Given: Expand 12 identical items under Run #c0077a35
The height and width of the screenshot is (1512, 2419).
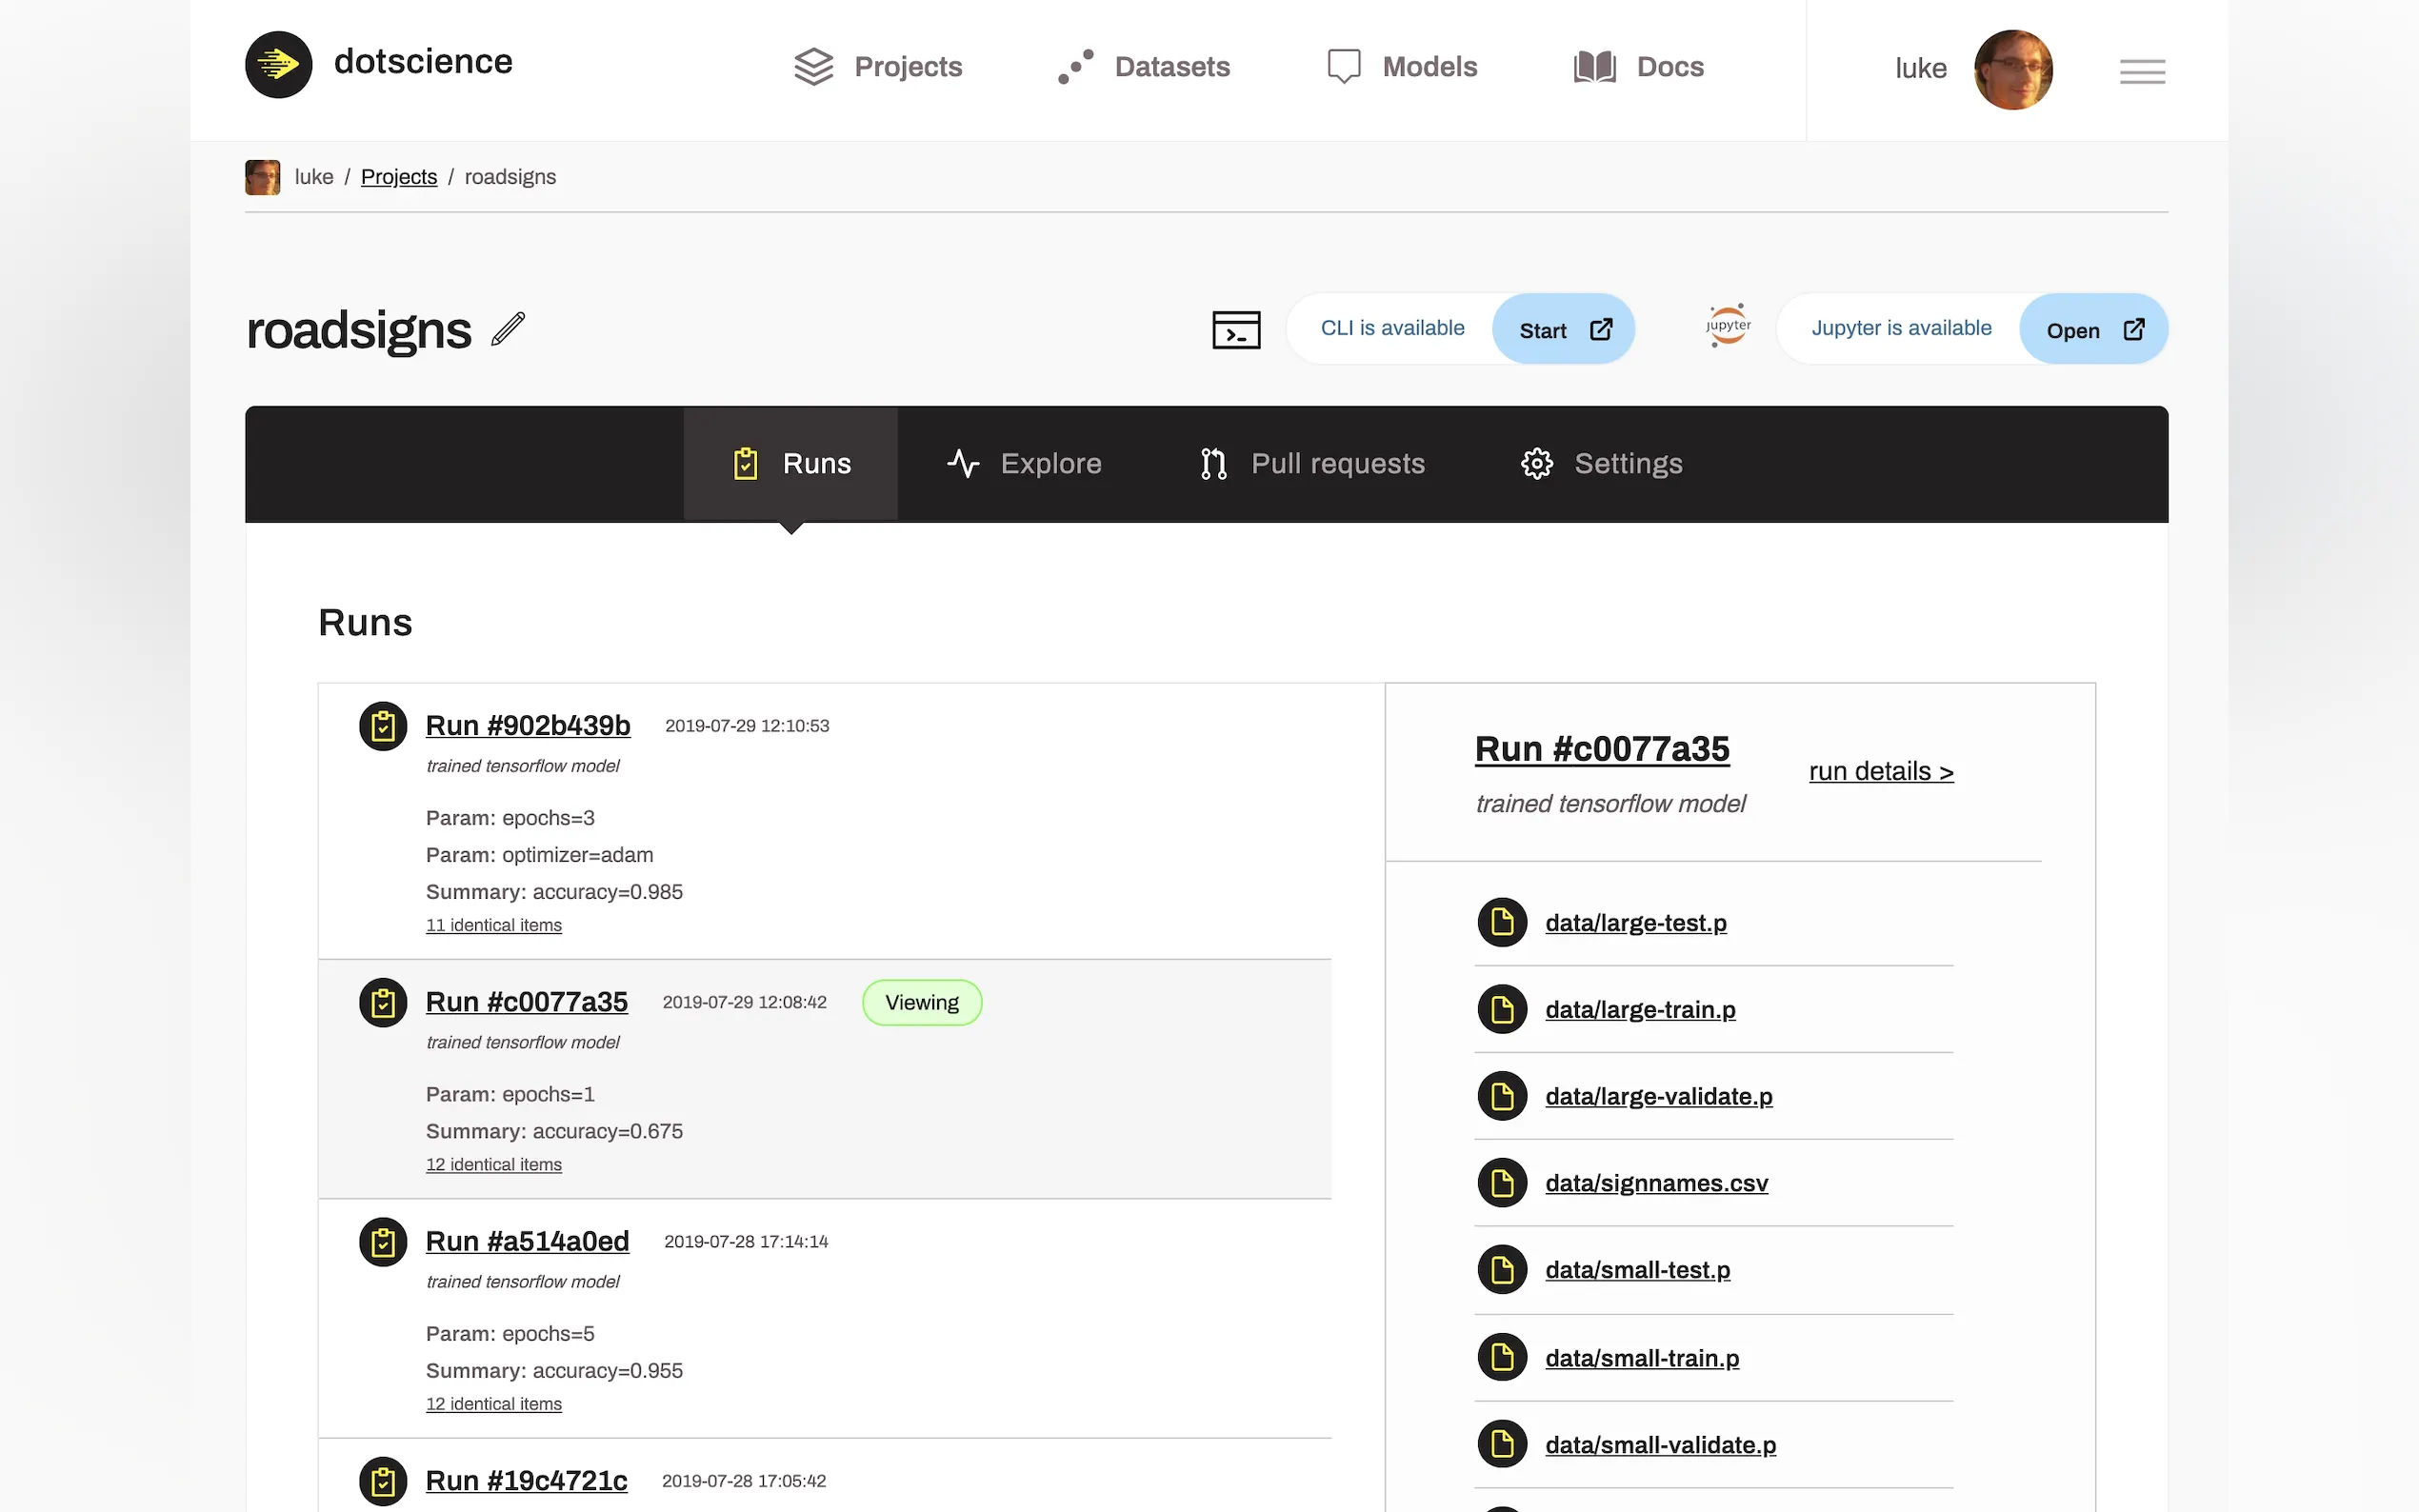Looking at the screenshot, I should 493,1164.
